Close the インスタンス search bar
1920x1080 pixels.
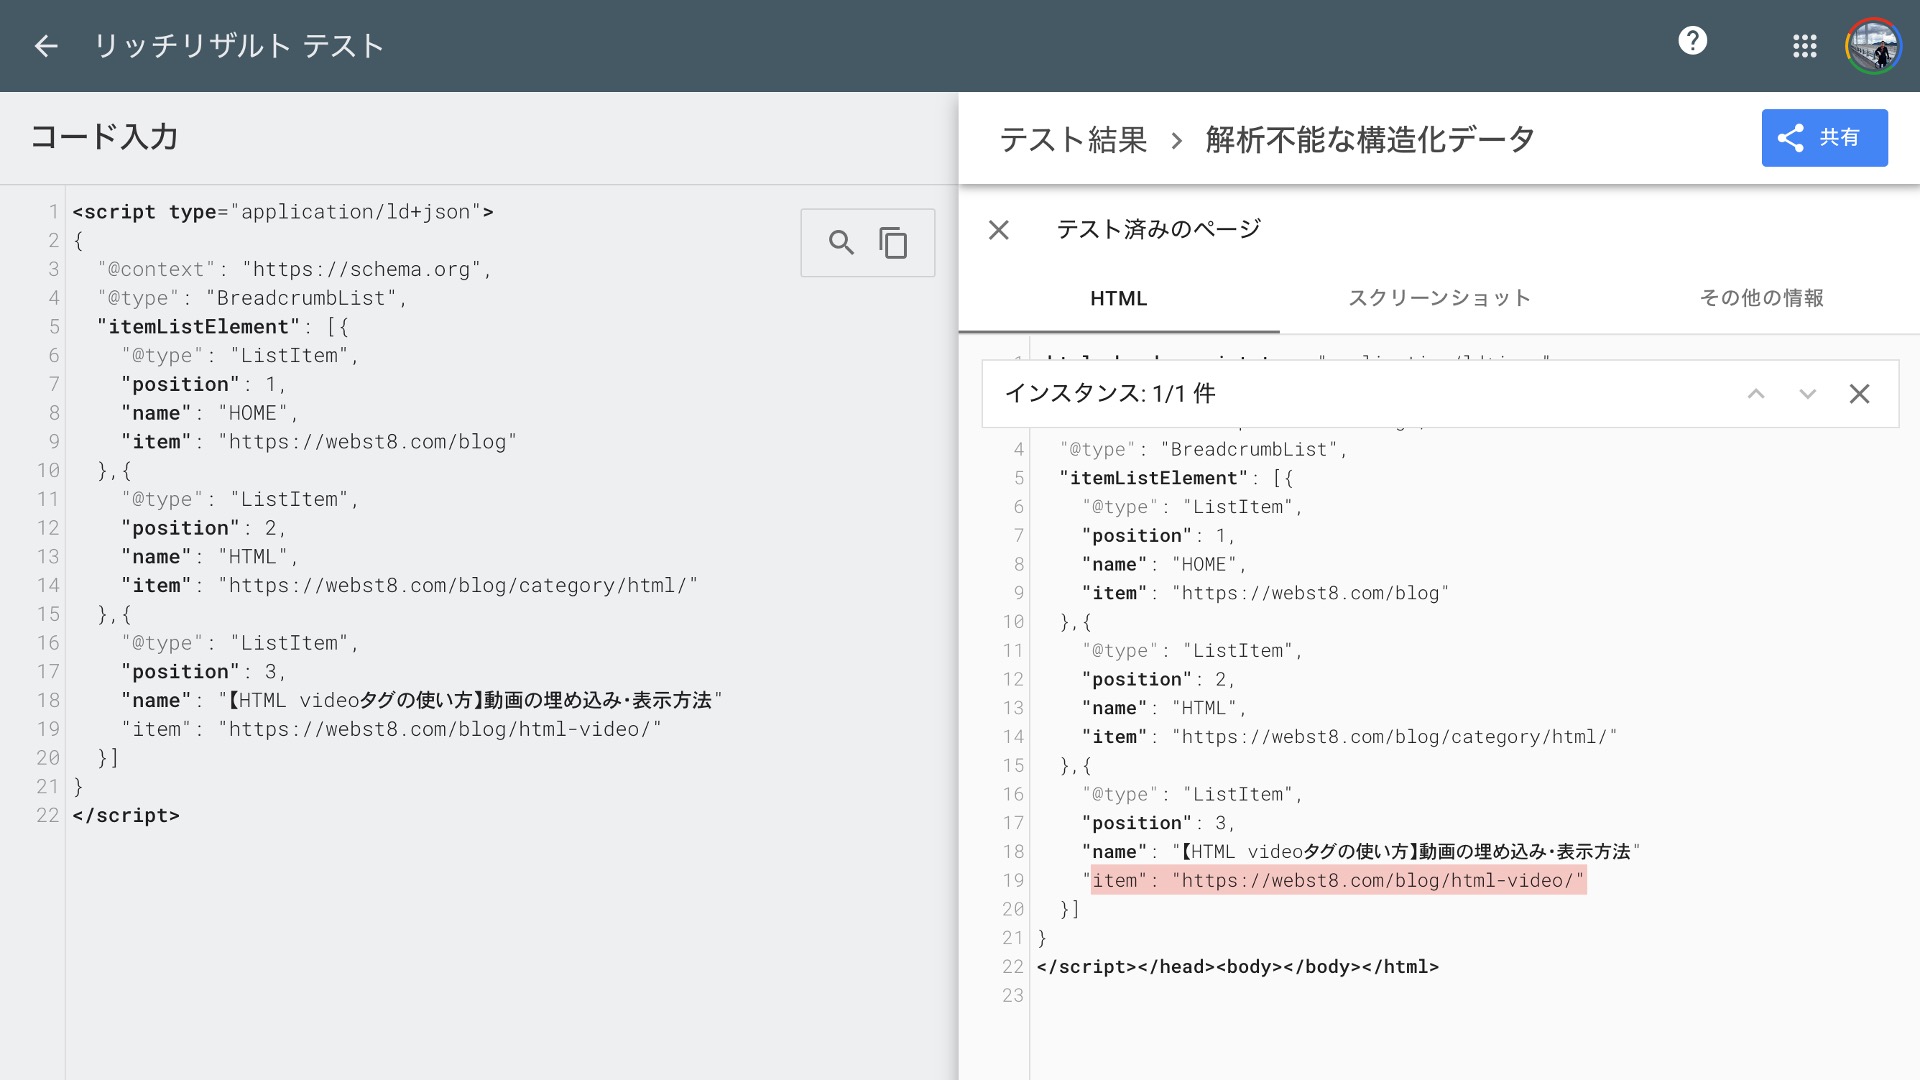point(1859,394)
